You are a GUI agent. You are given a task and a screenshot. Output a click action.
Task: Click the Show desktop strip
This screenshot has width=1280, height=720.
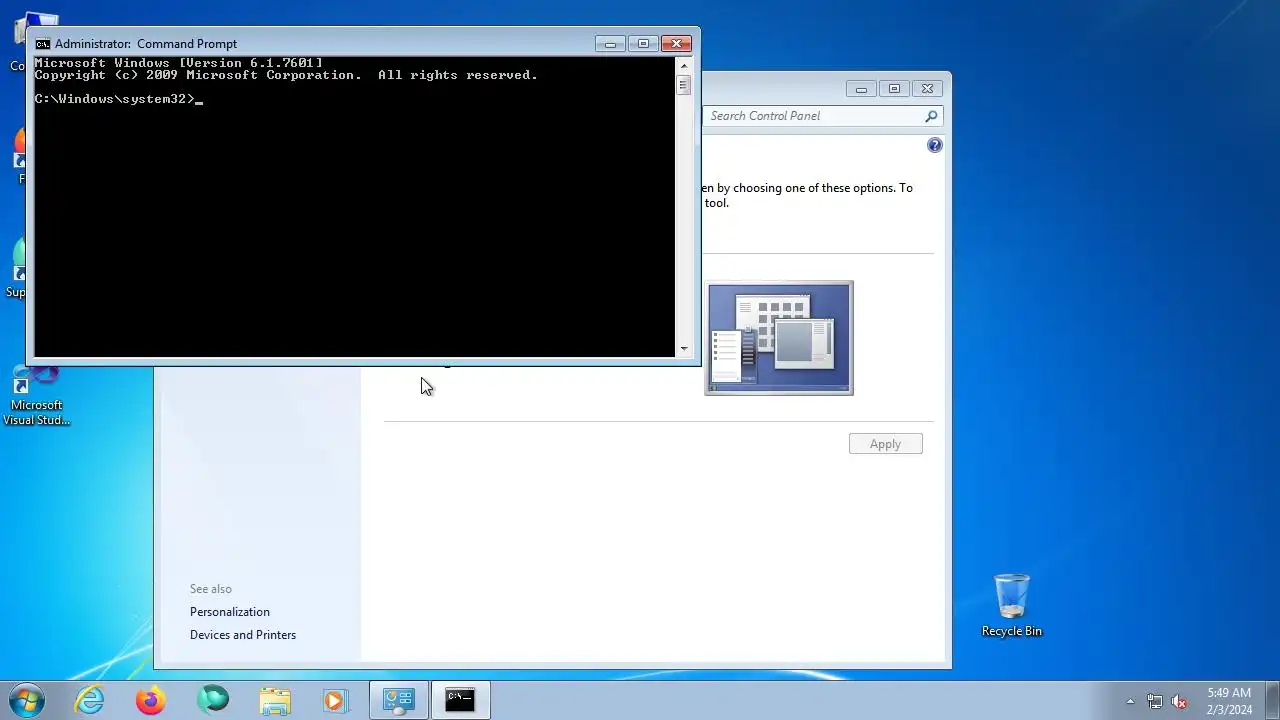tap(1272, 700)
